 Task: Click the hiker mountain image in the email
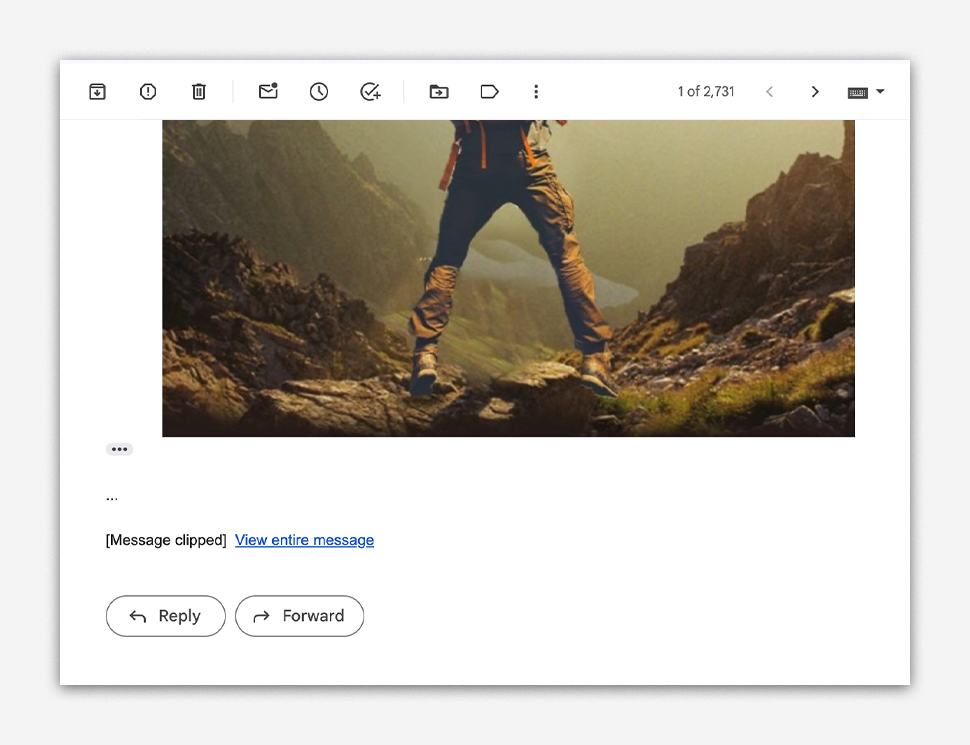tap(508, 278)
